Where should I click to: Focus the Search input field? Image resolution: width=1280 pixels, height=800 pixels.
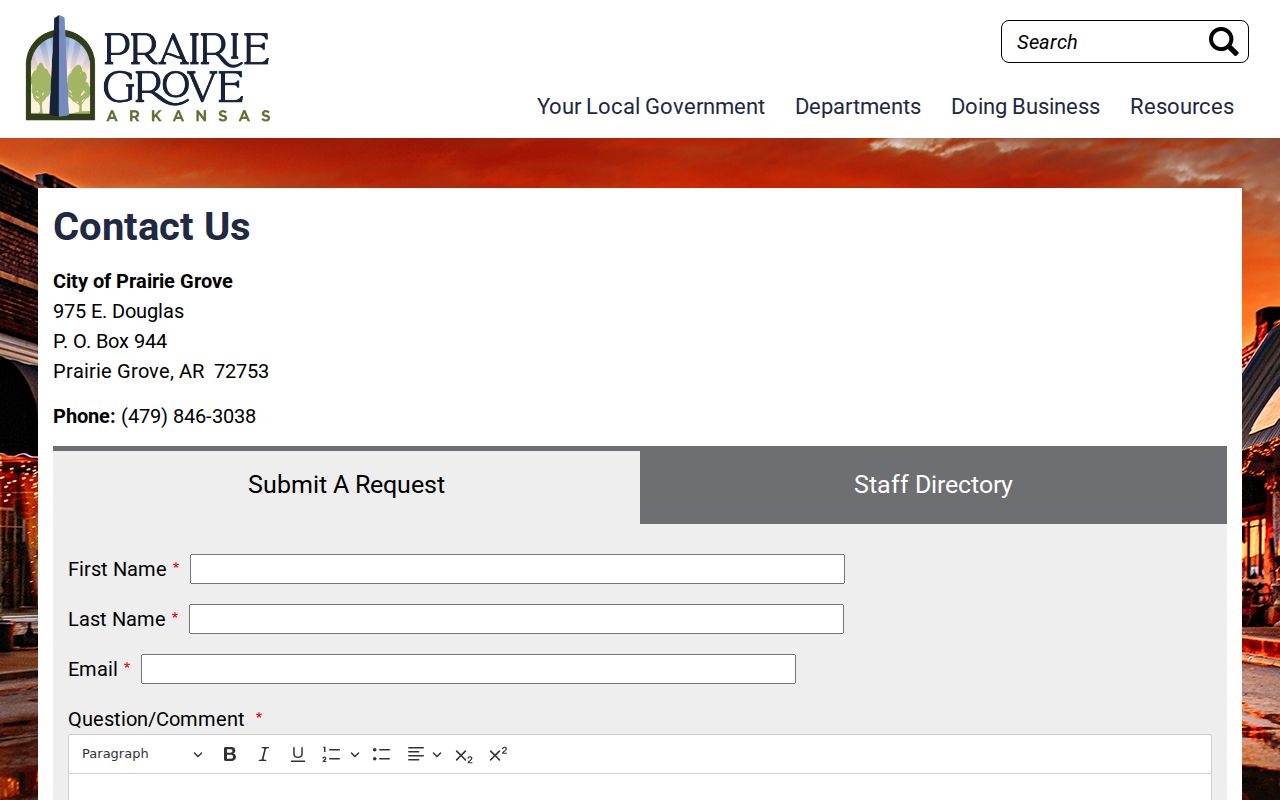pos(1106,42)
